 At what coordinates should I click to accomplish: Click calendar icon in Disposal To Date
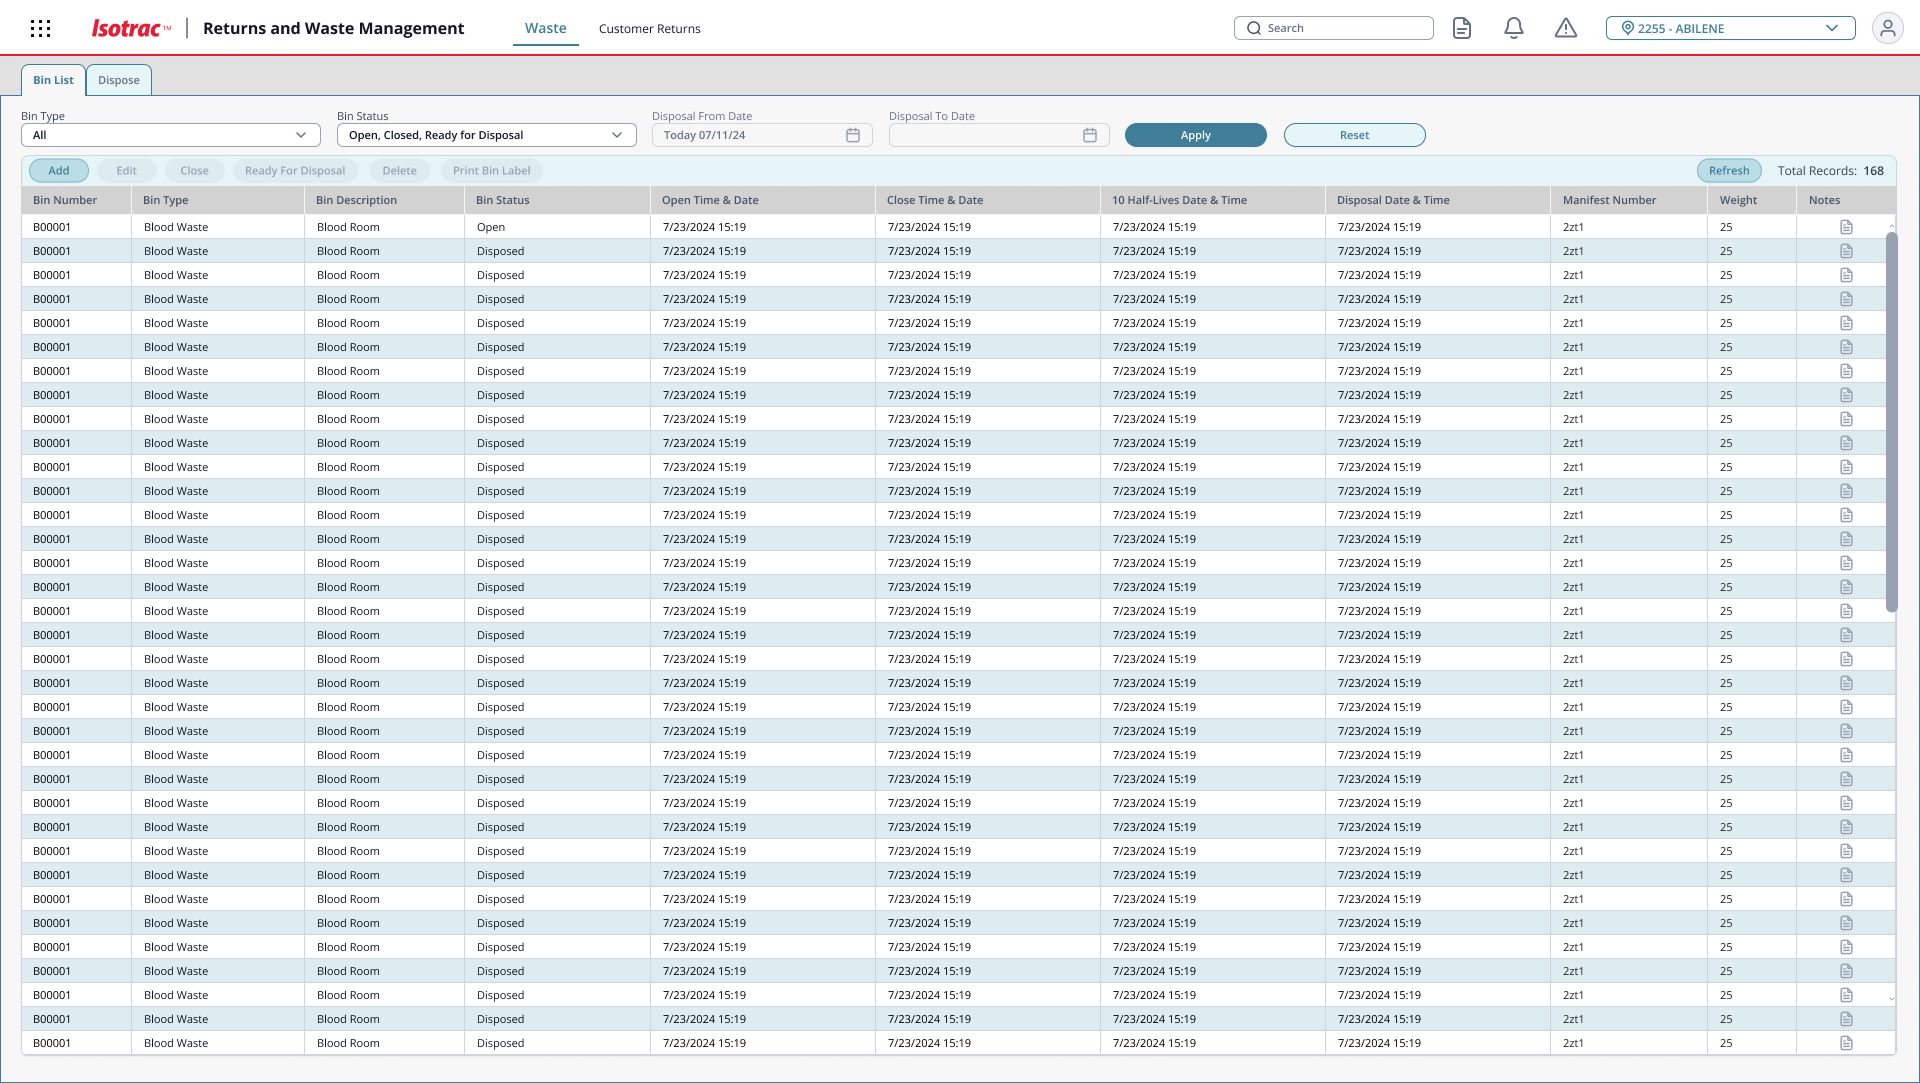tap(1090, 135)
